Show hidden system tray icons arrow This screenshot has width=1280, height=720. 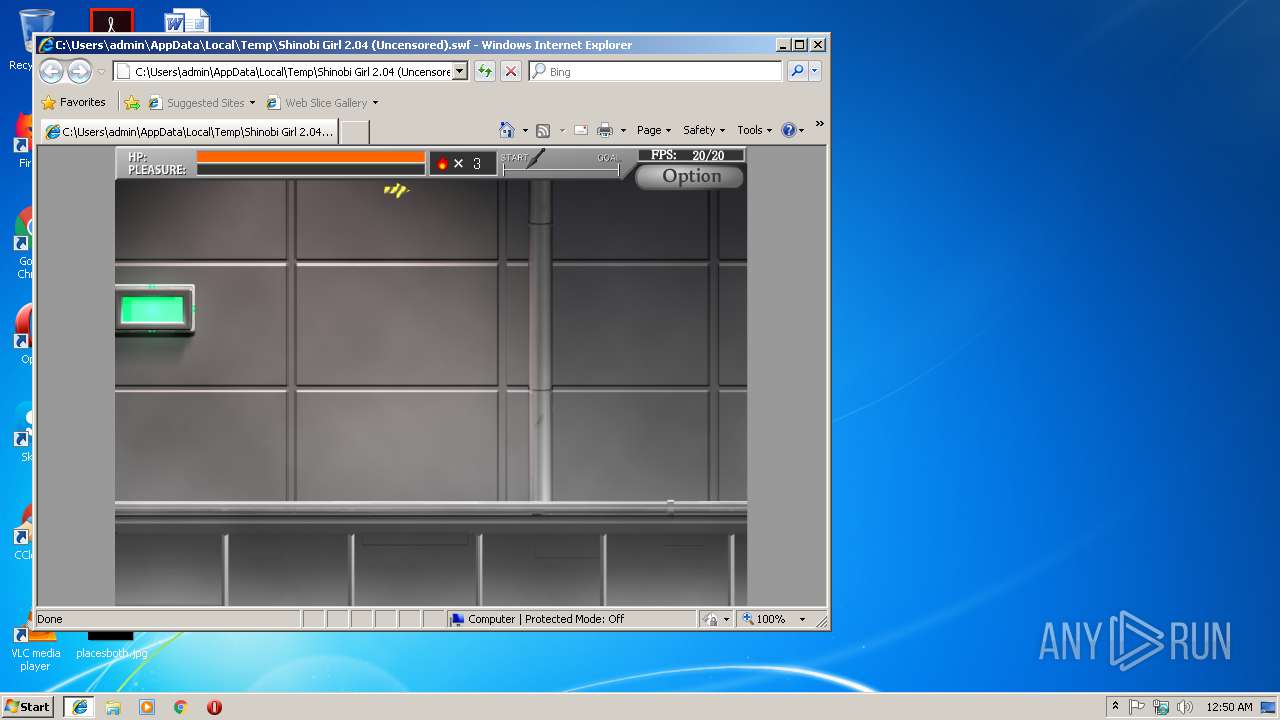(1116, 707)
